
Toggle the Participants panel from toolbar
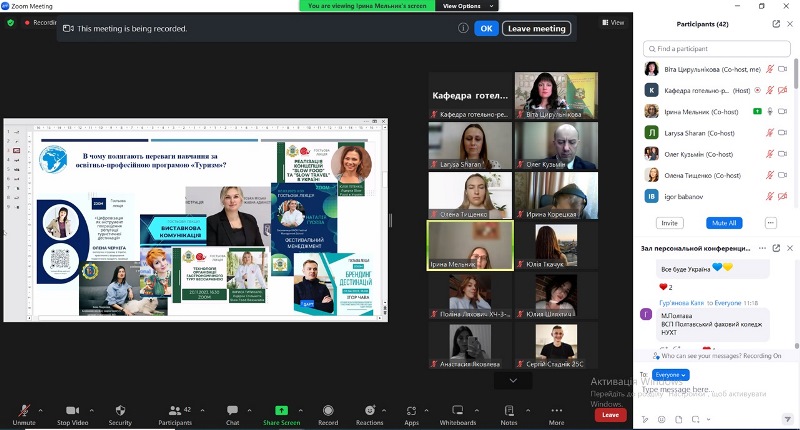[175, 415]
